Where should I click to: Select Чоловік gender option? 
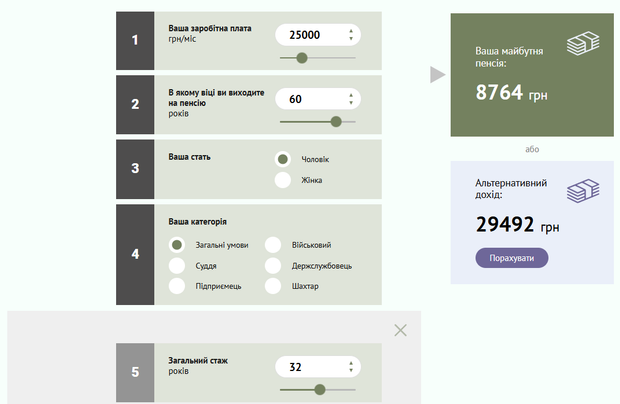(283, 159)
